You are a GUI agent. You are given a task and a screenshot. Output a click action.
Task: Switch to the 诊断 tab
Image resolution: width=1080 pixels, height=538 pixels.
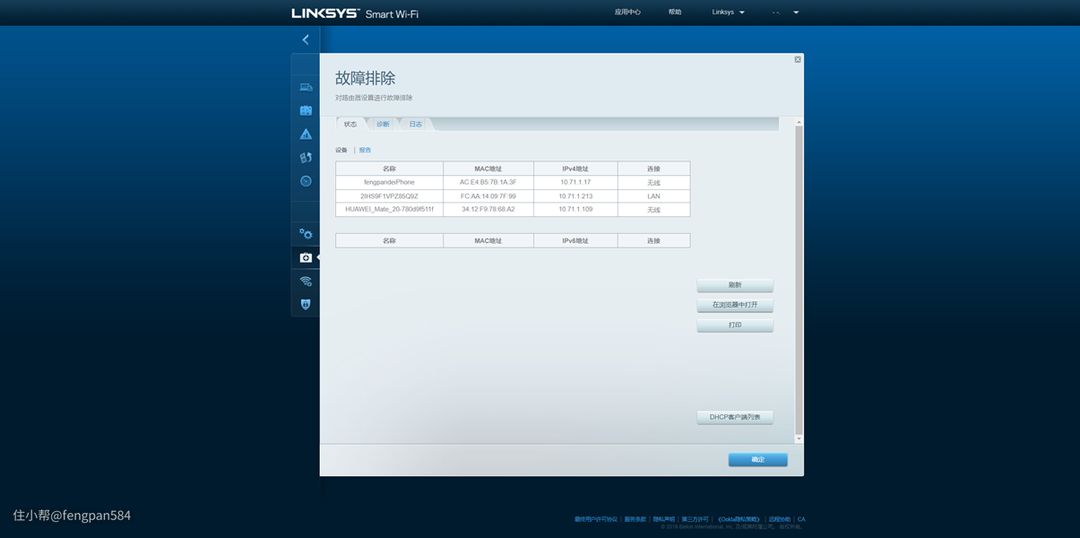(383, 124)
